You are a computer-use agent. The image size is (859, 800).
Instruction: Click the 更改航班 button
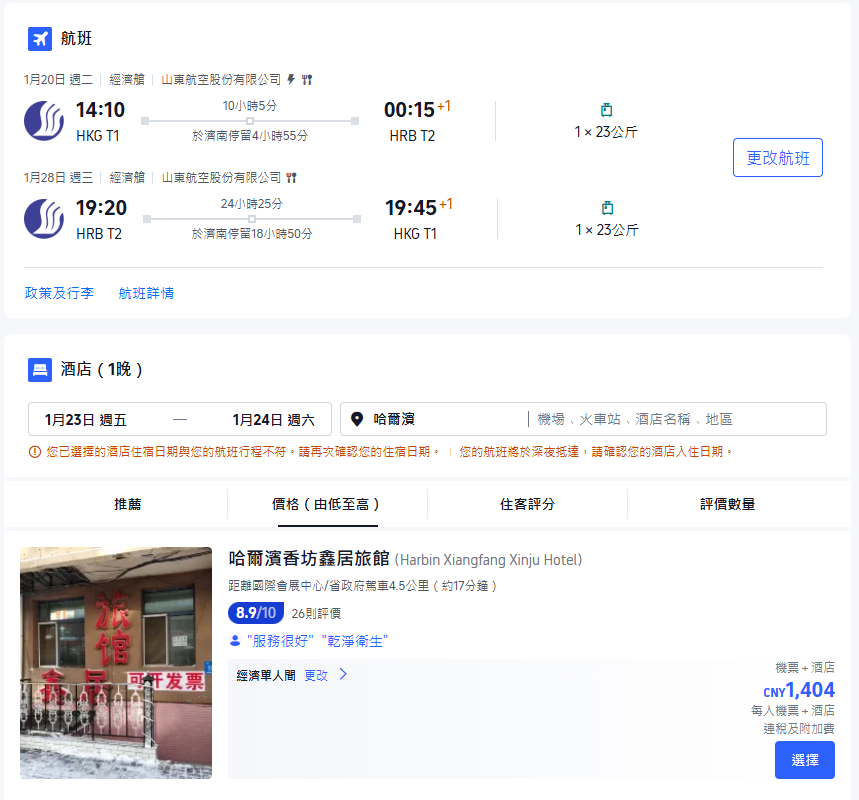[777, 157]
